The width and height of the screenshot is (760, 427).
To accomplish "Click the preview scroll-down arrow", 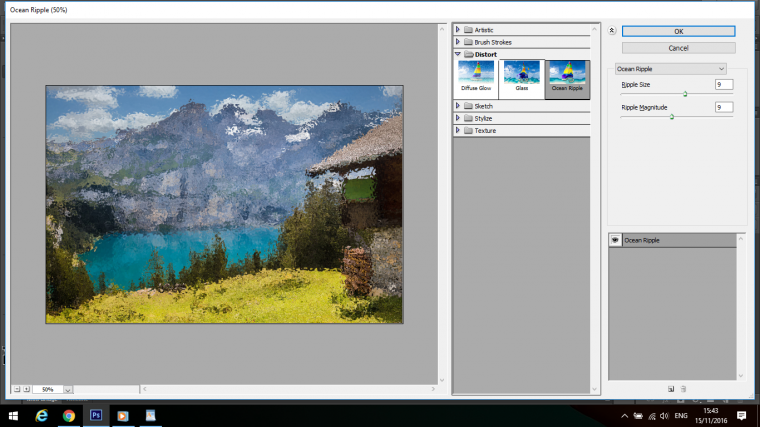I will click(x=442, y=380).
